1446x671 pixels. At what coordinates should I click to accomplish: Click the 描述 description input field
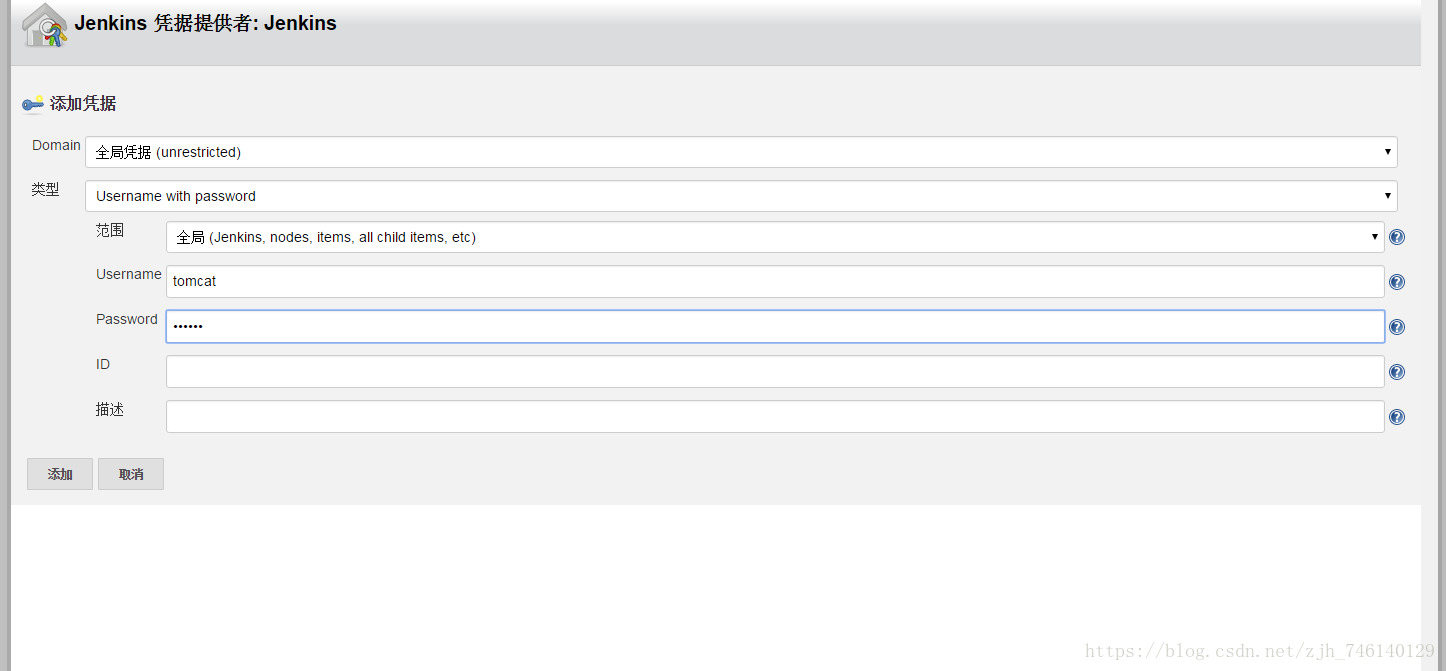pos(775,416)
